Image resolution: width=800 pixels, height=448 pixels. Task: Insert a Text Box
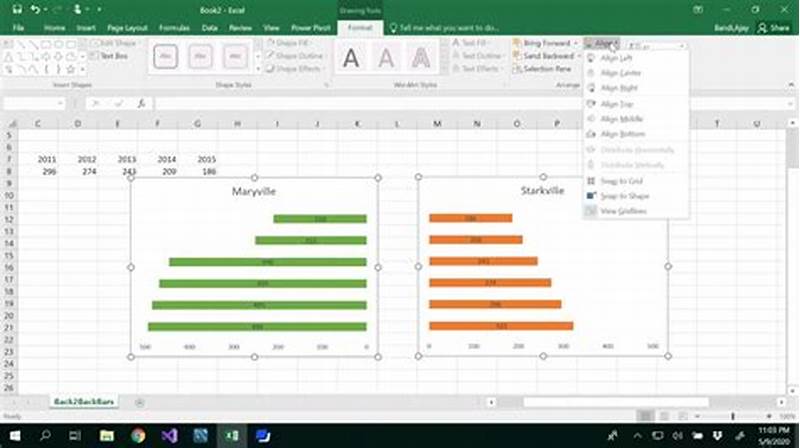click(x=109, y=56)
